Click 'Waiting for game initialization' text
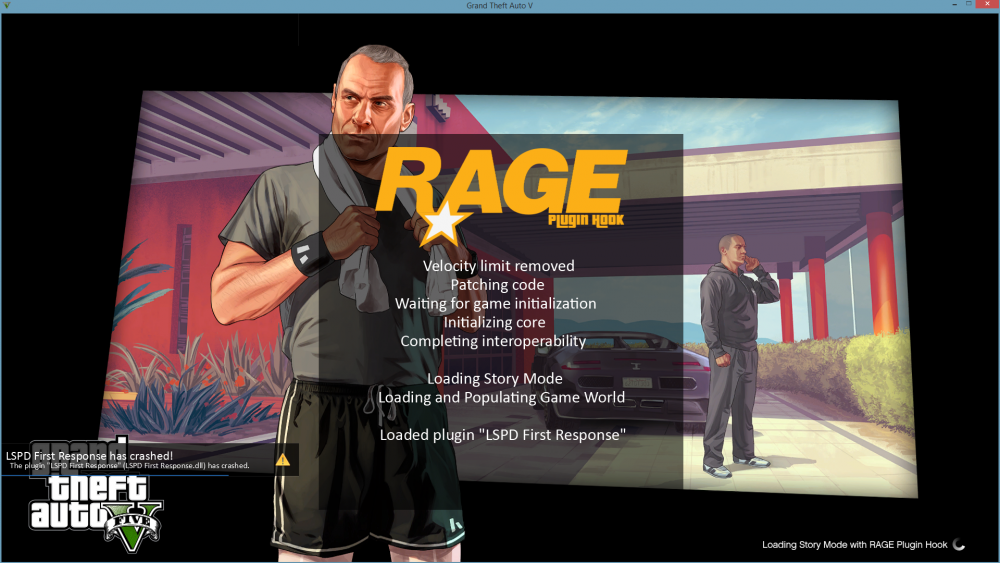The width and height of the screenshot is (1000, 563). point(496,303)
